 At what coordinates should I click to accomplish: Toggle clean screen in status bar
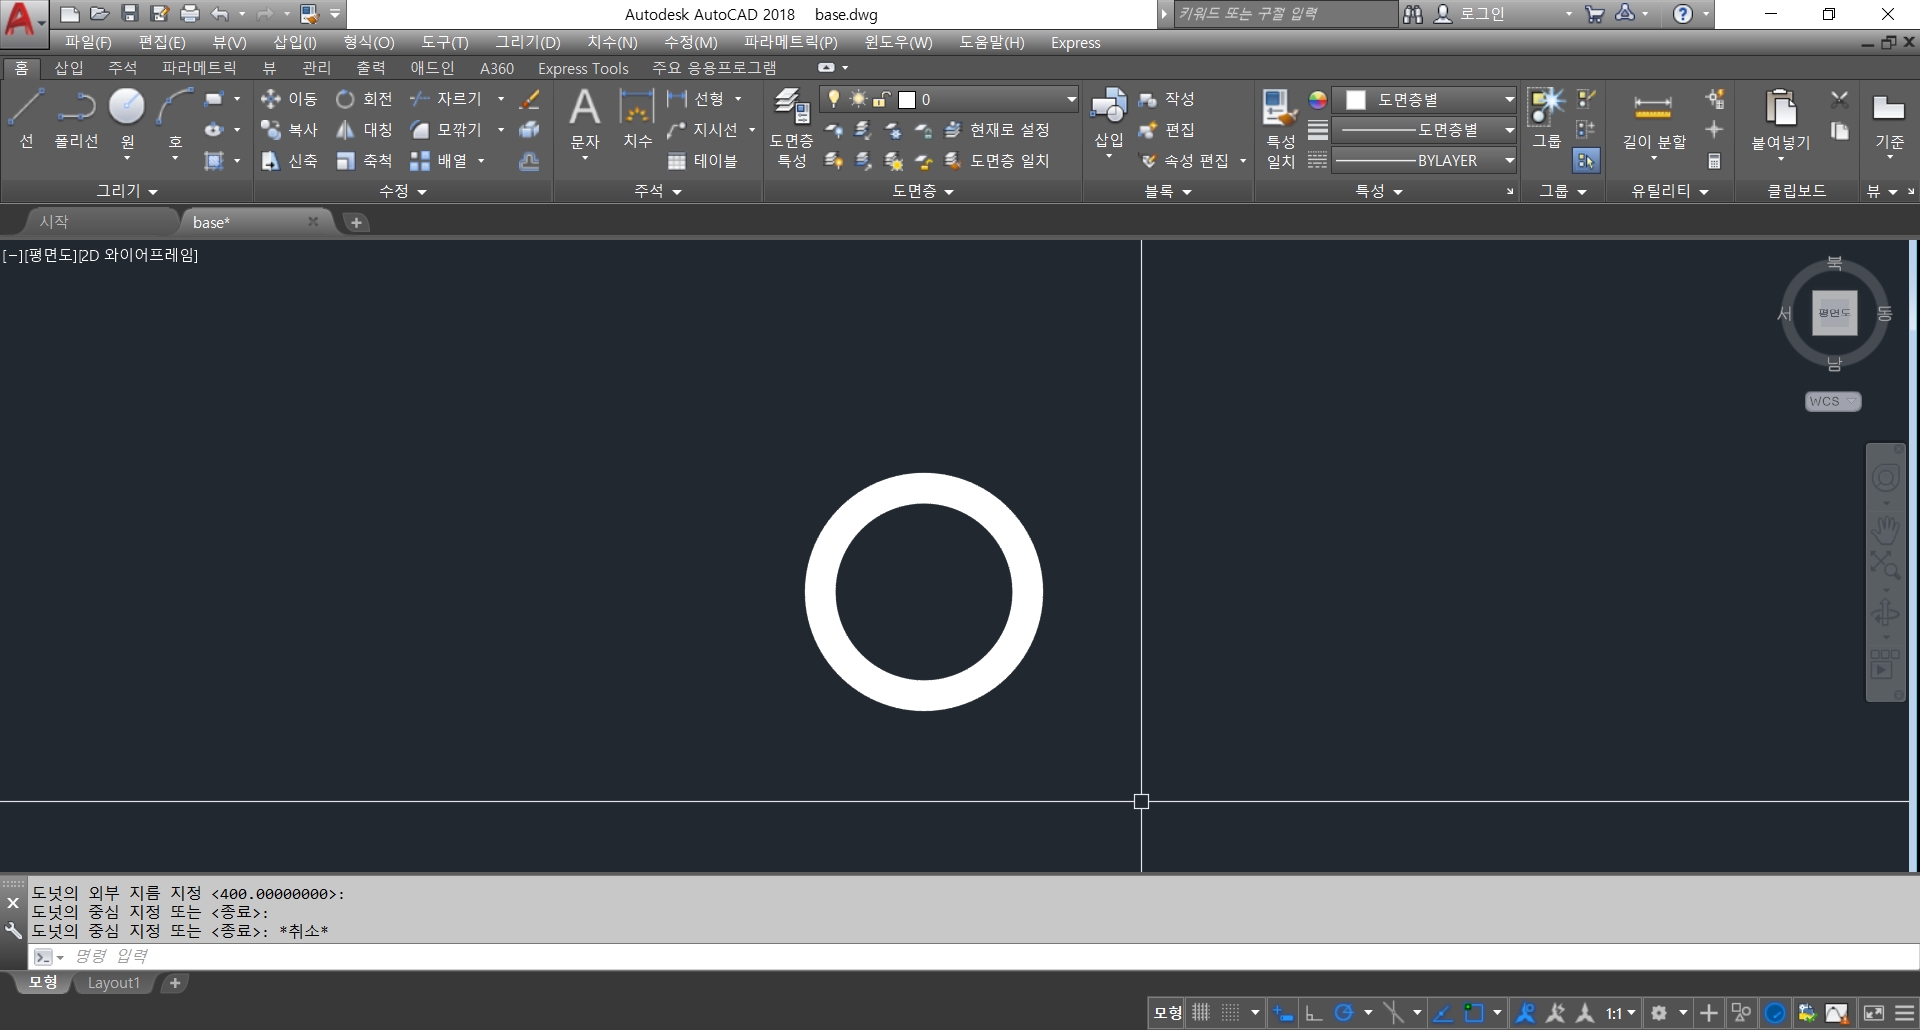pos(1874,1013)
